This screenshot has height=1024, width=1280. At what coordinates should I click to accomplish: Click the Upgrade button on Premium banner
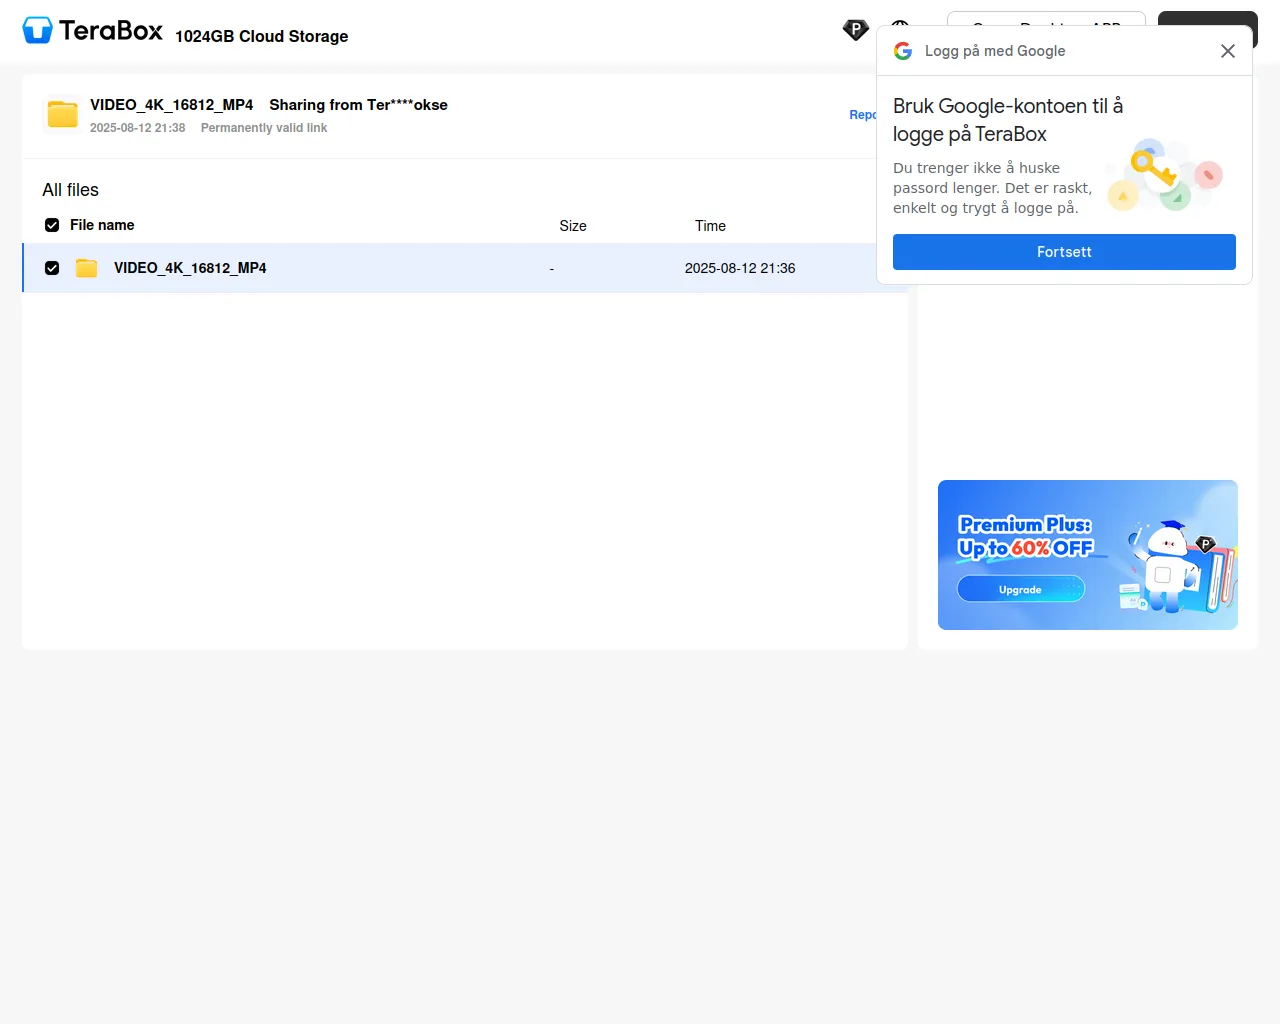(1020, 590)
